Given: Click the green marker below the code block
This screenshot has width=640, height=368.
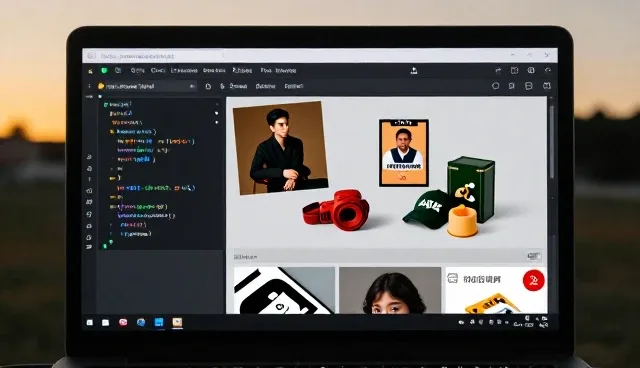Looking at the screenshot, I should click(x=105, y=246).
